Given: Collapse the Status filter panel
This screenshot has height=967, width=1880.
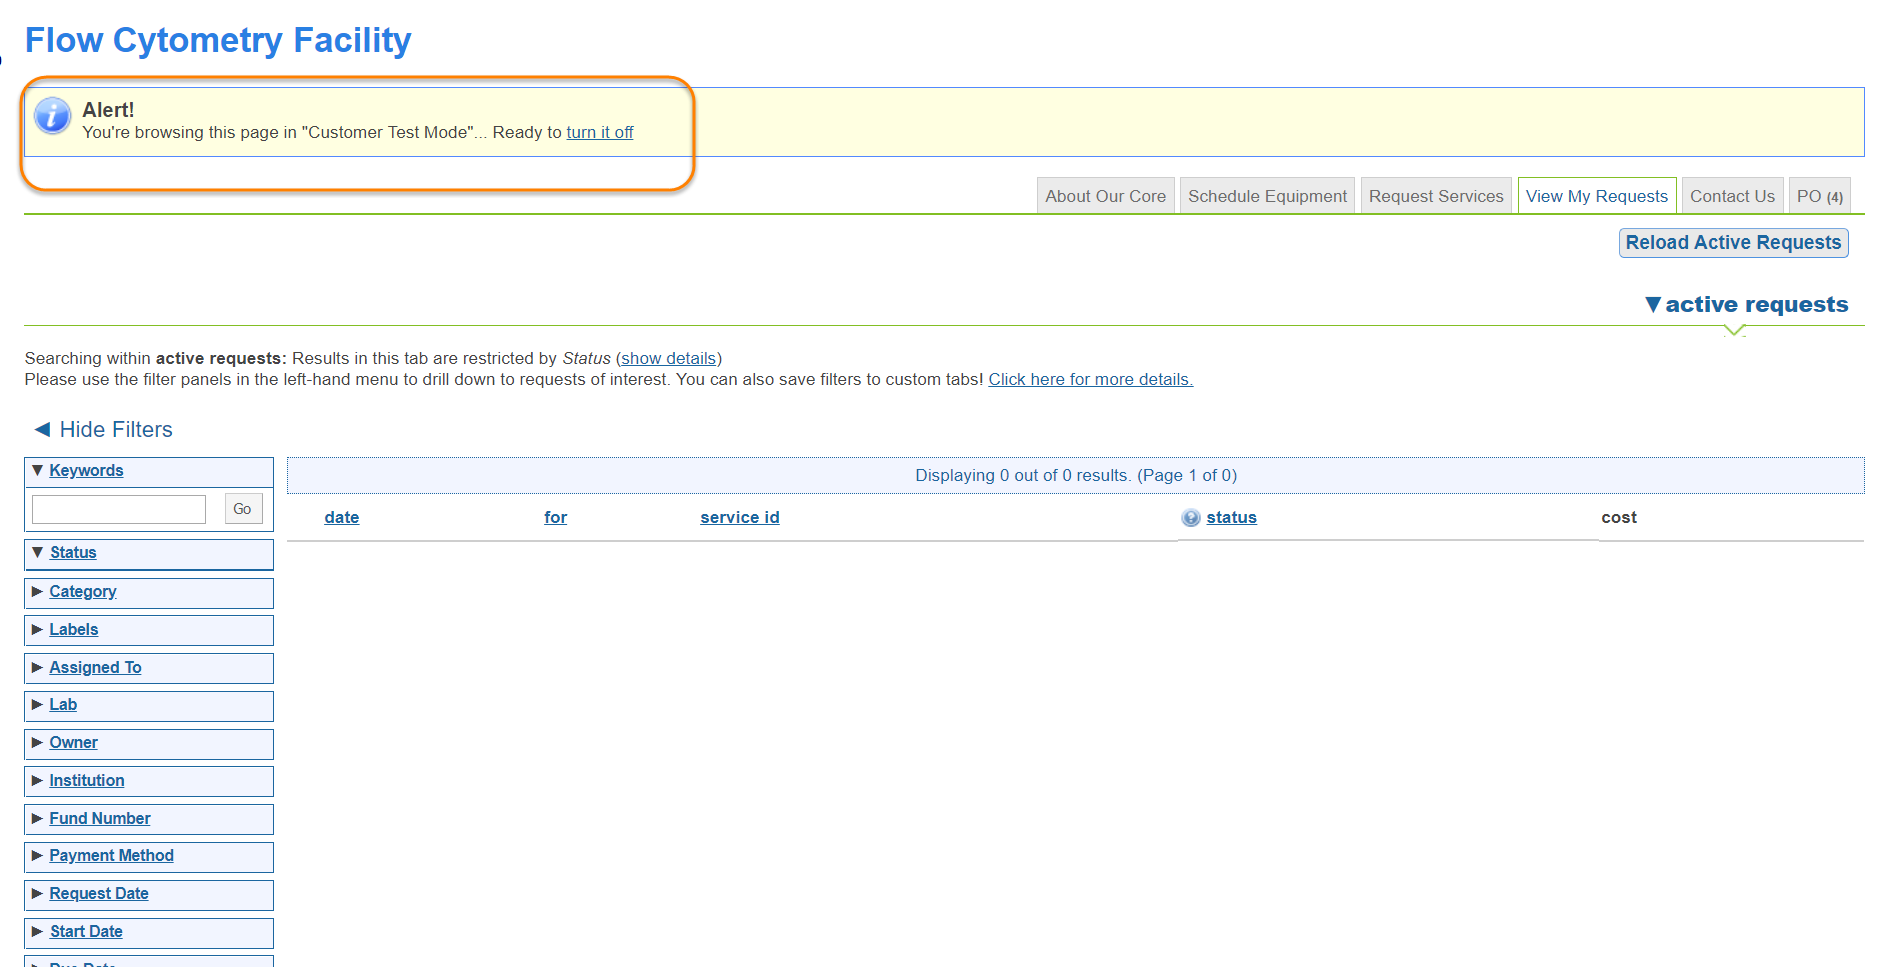Looking at the screenshot, I should tap(38, 552).
